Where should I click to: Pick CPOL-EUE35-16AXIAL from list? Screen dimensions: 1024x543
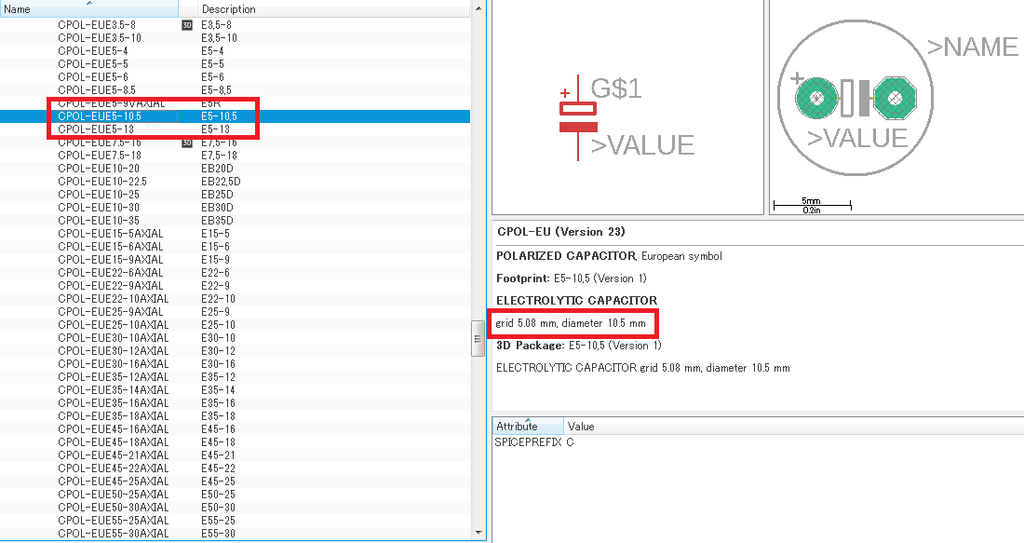[x=113, y=404]
